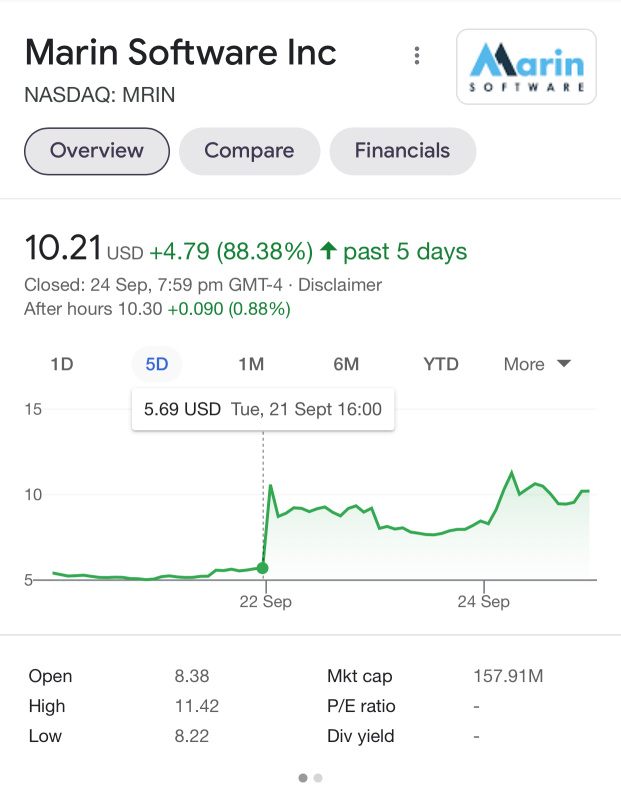Open the Financials tab
621x794 pixels.
pyautogui.click(x=402, y=151)
